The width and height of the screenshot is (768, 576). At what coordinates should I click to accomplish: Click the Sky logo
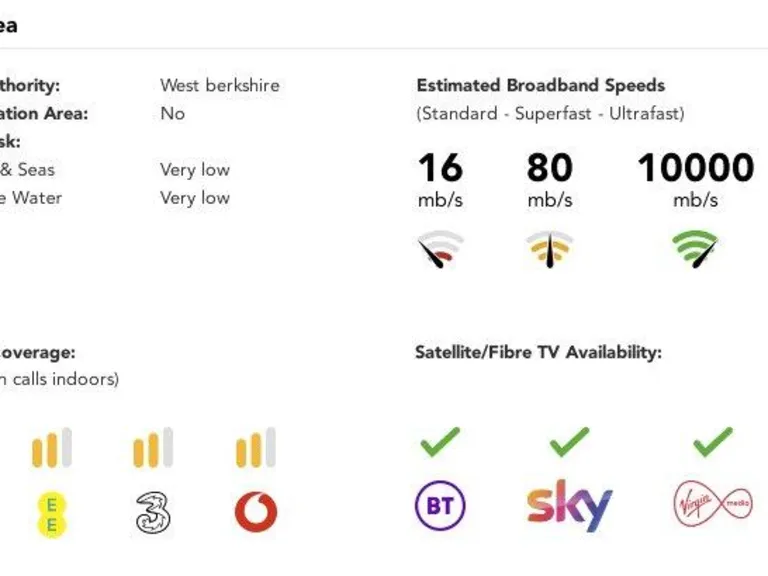569,507
